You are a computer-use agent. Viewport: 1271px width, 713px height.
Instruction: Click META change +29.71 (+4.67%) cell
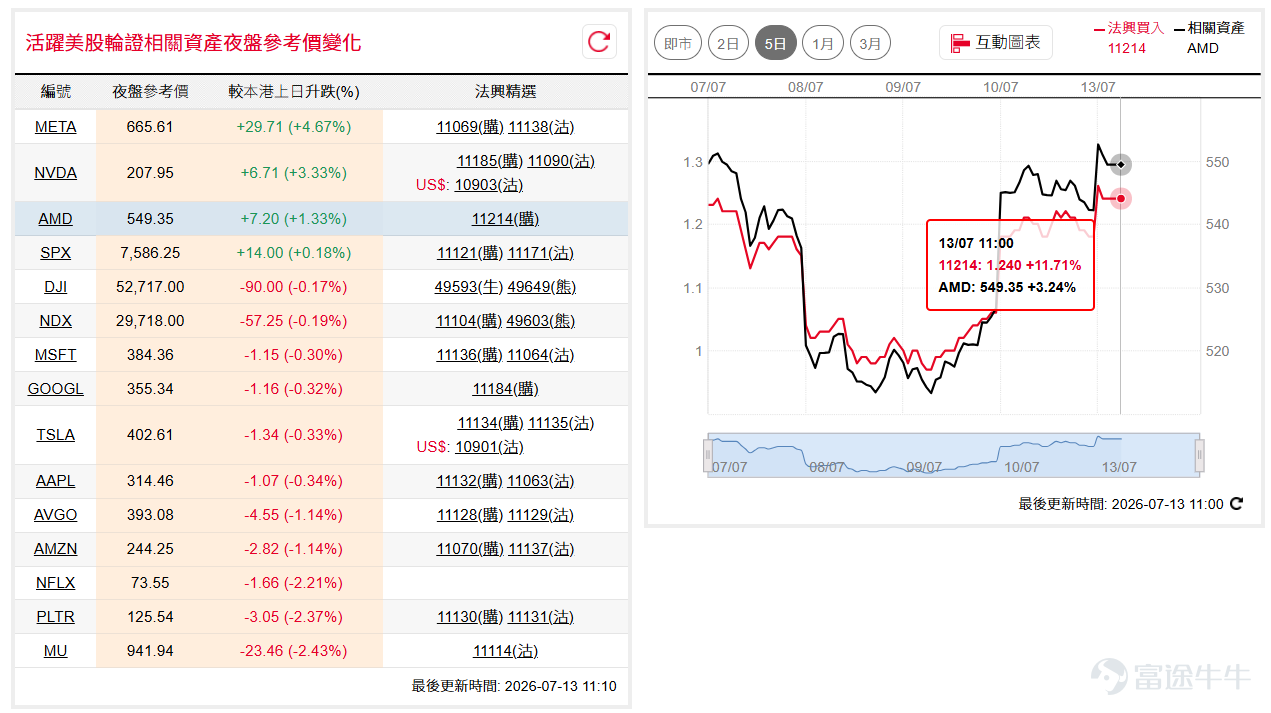[x=293, y=127]
